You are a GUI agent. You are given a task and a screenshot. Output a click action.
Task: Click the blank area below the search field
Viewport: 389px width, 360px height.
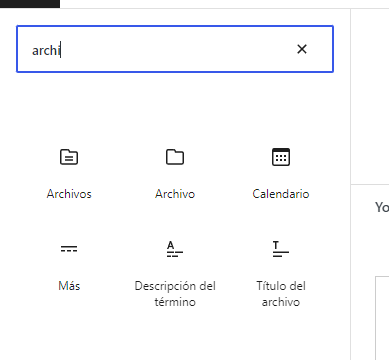click(175, 107)
